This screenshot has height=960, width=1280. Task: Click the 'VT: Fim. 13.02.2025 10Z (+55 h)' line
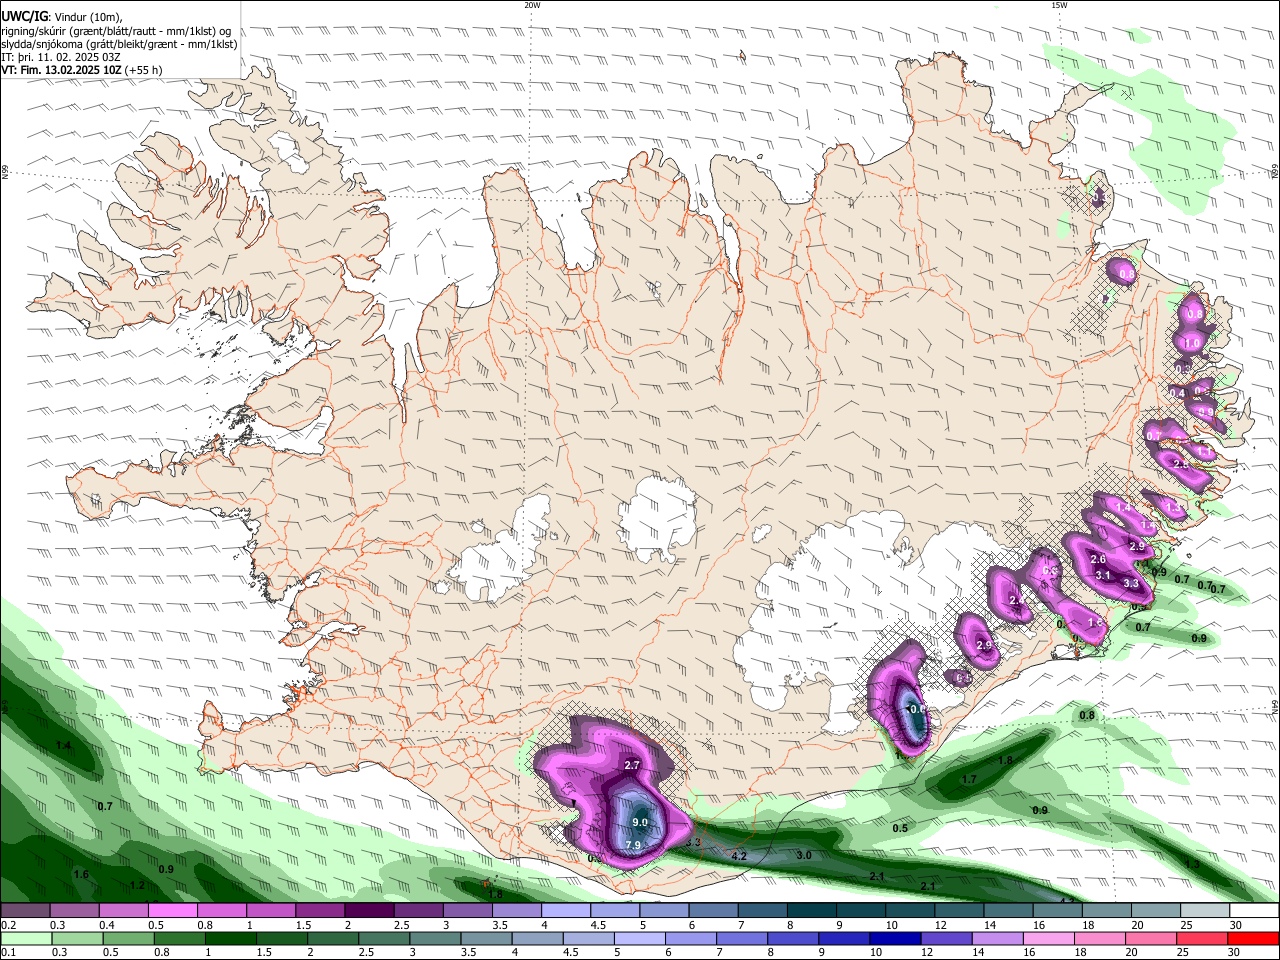(82, 70)
